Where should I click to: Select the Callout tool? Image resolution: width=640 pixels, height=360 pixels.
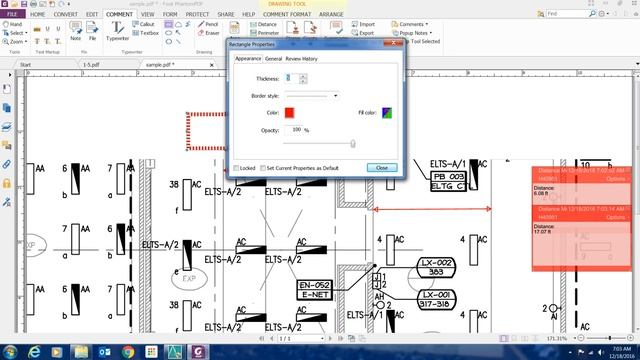tap(143, 24)
